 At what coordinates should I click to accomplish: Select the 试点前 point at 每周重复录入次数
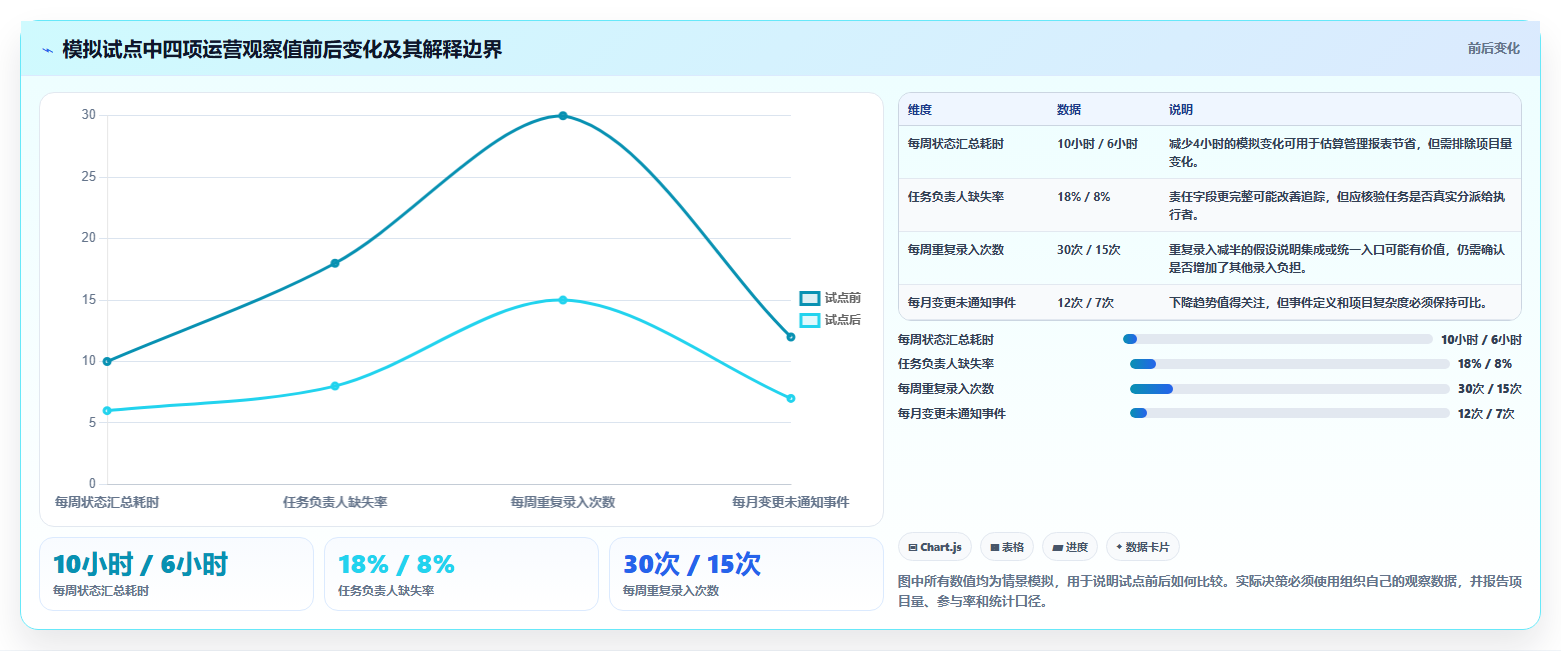pos(563,116)
